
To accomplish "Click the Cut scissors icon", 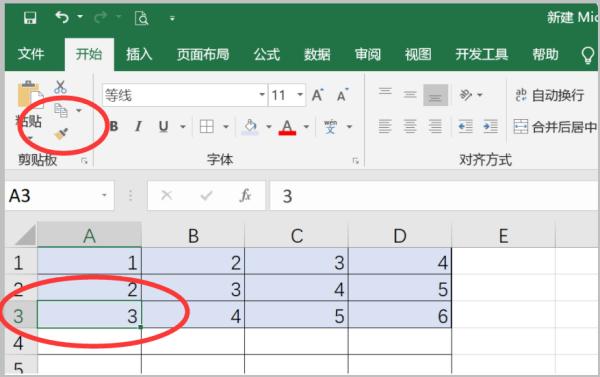I will tap(60, 87).
